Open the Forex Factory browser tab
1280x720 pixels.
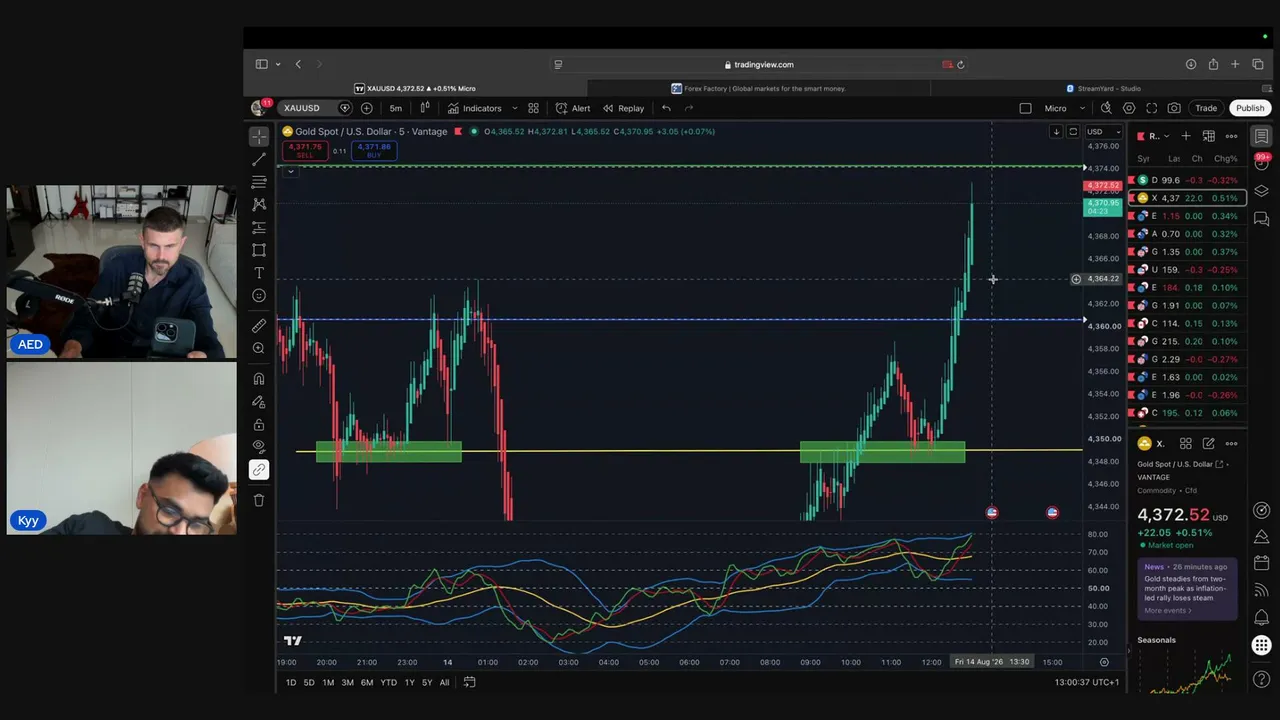pyautogui.click(x=759, y=88)
